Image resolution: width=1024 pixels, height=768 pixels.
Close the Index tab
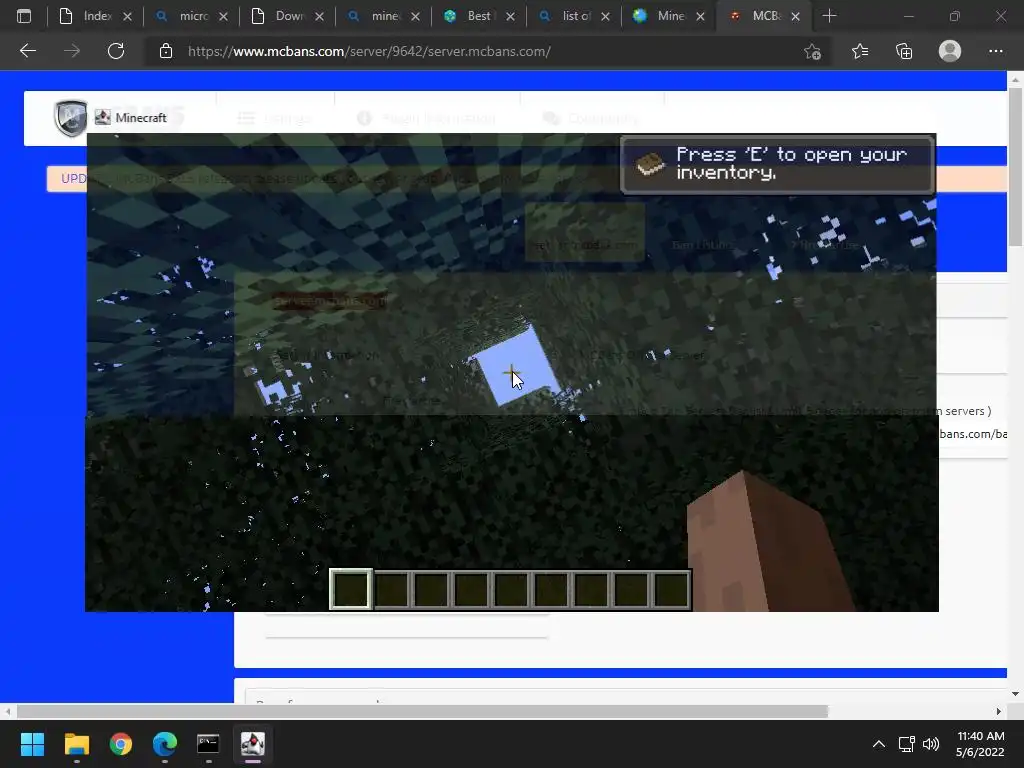point(127,16)
